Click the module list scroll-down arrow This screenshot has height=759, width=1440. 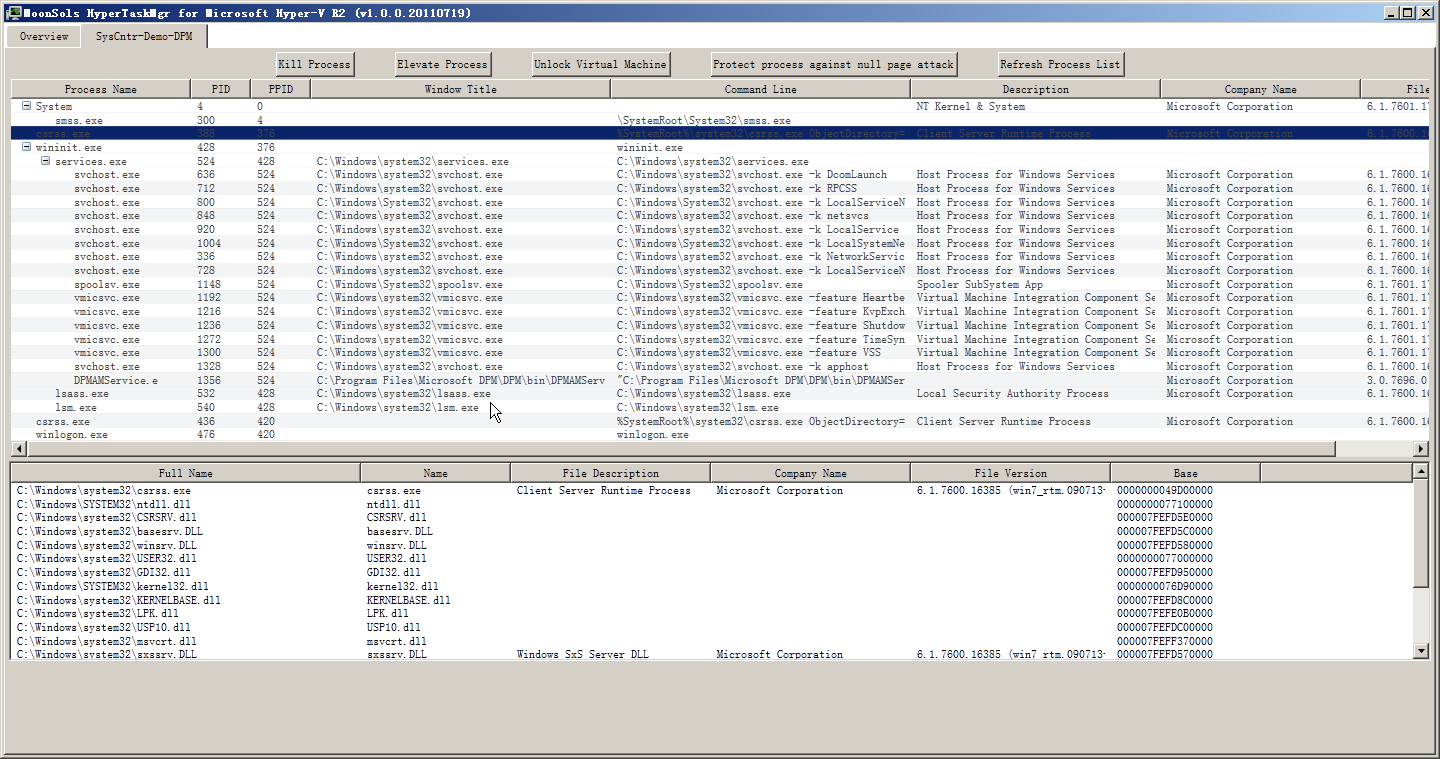tap(1421, 651)
